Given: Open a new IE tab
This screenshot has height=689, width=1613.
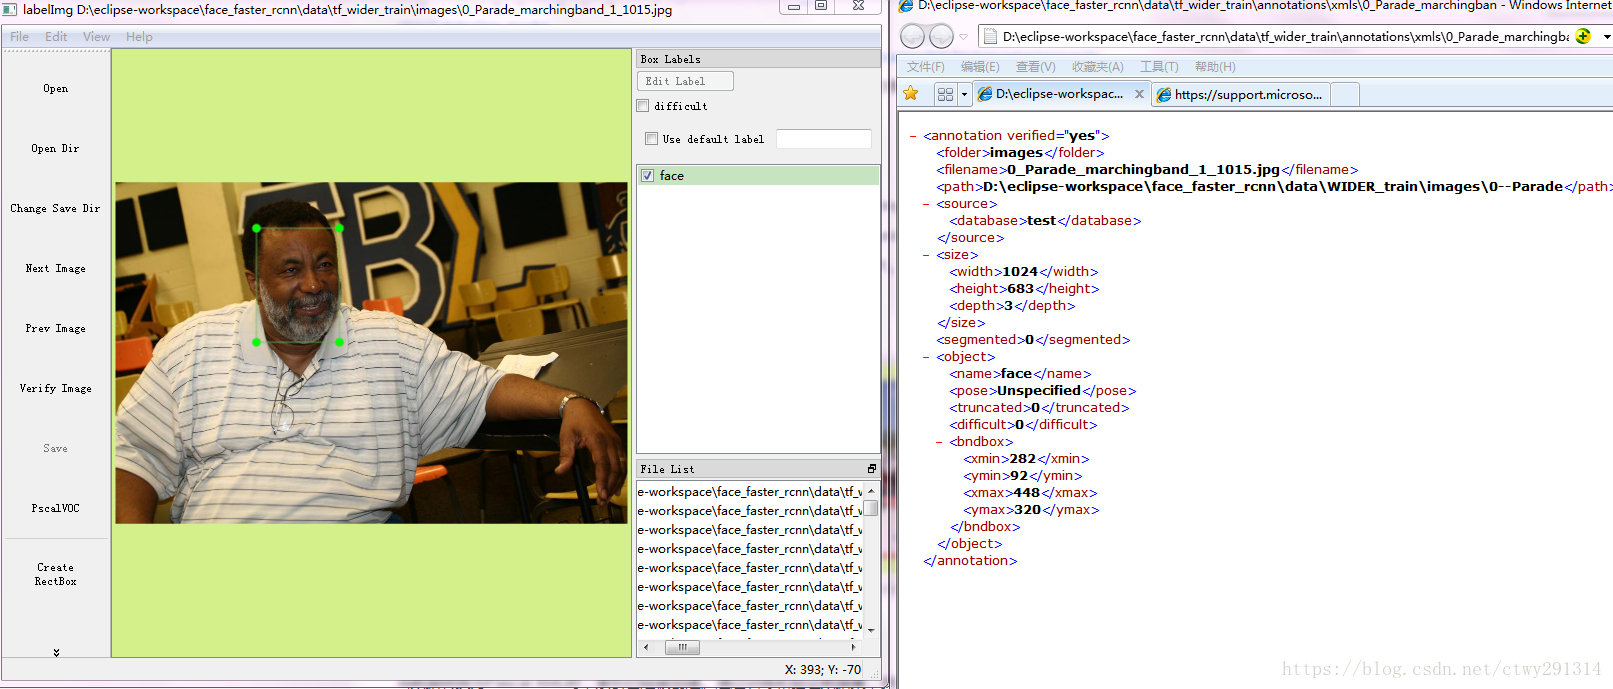Looking at the screenshot, I should (x=1345, y=94).
